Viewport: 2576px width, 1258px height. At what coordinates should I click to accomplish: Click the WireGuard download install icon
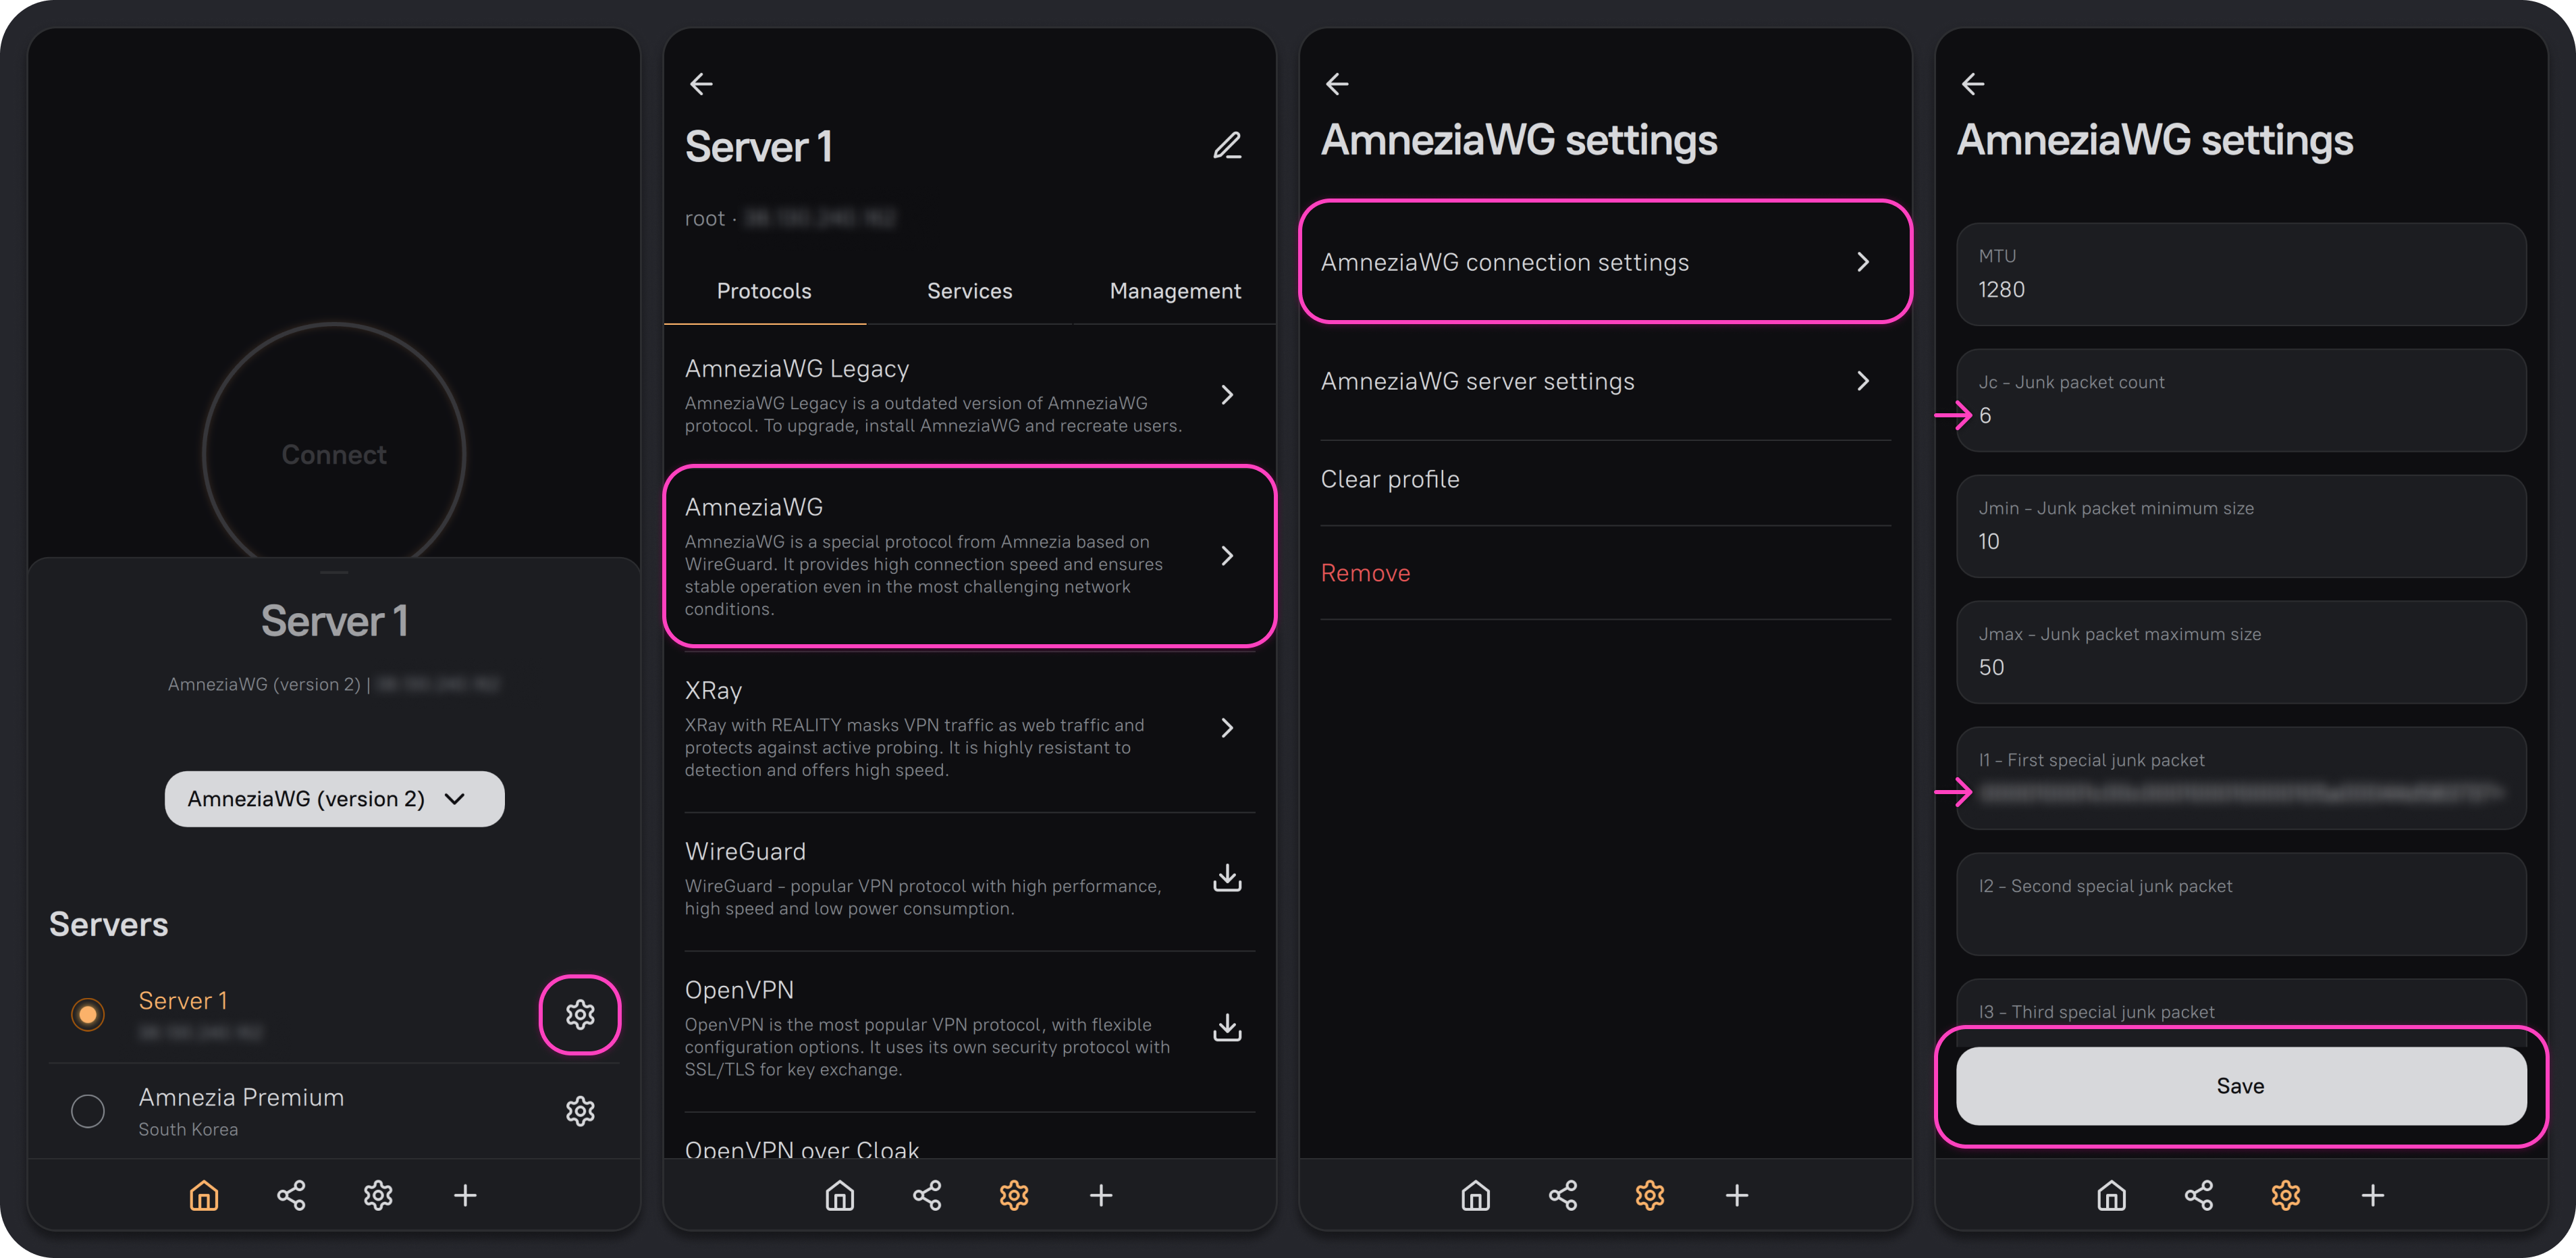(x=1227, y=878)
